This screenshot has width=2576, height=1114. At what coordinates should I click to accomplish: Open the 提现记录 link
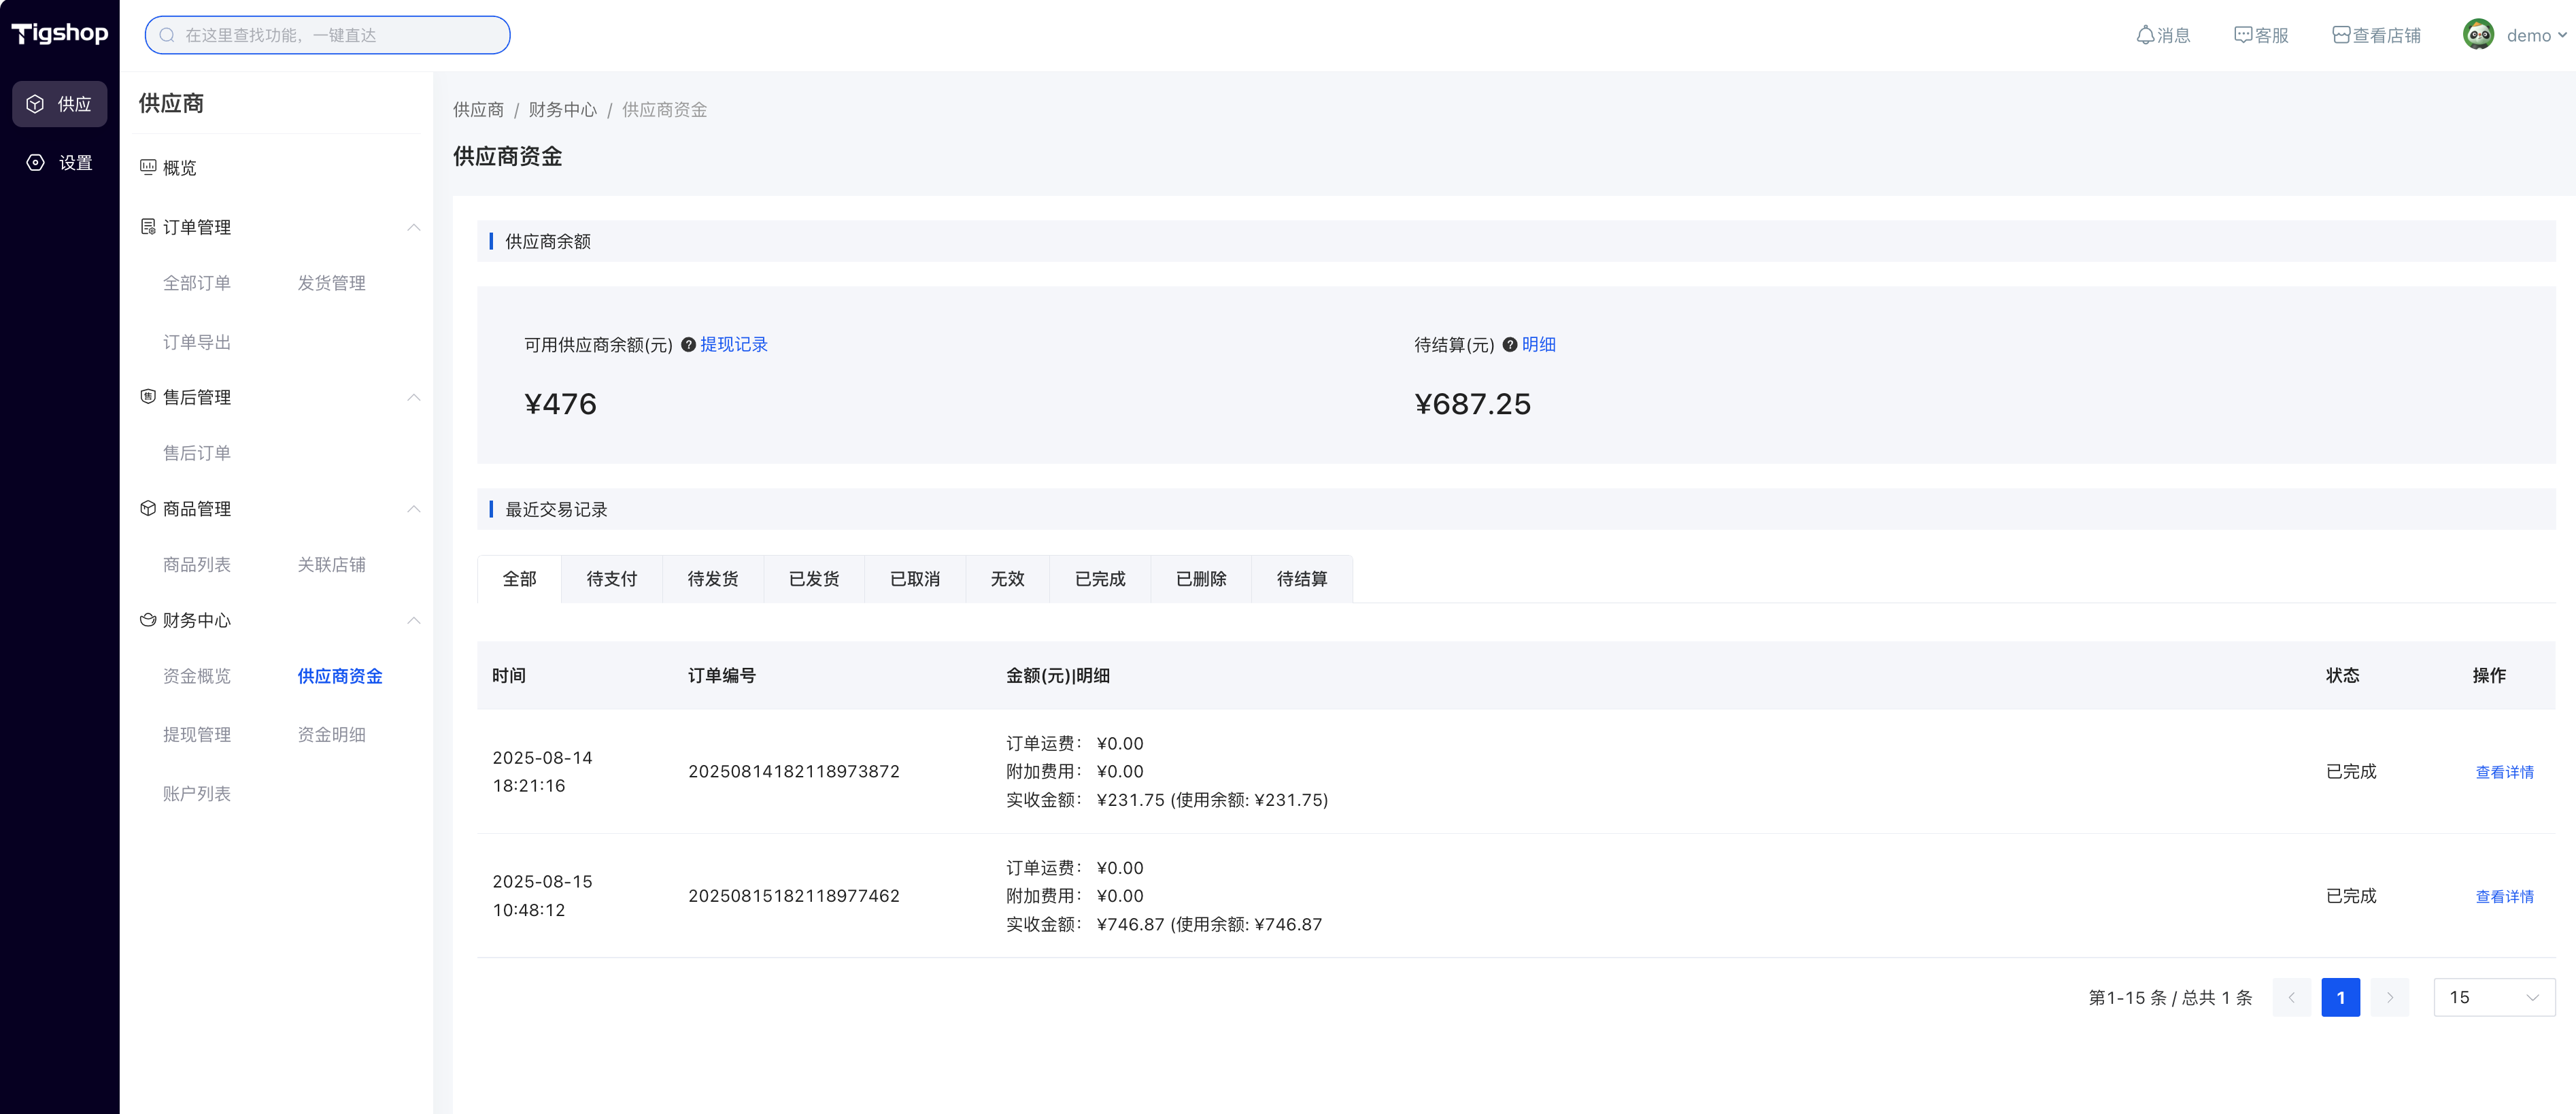click(734, 345)
